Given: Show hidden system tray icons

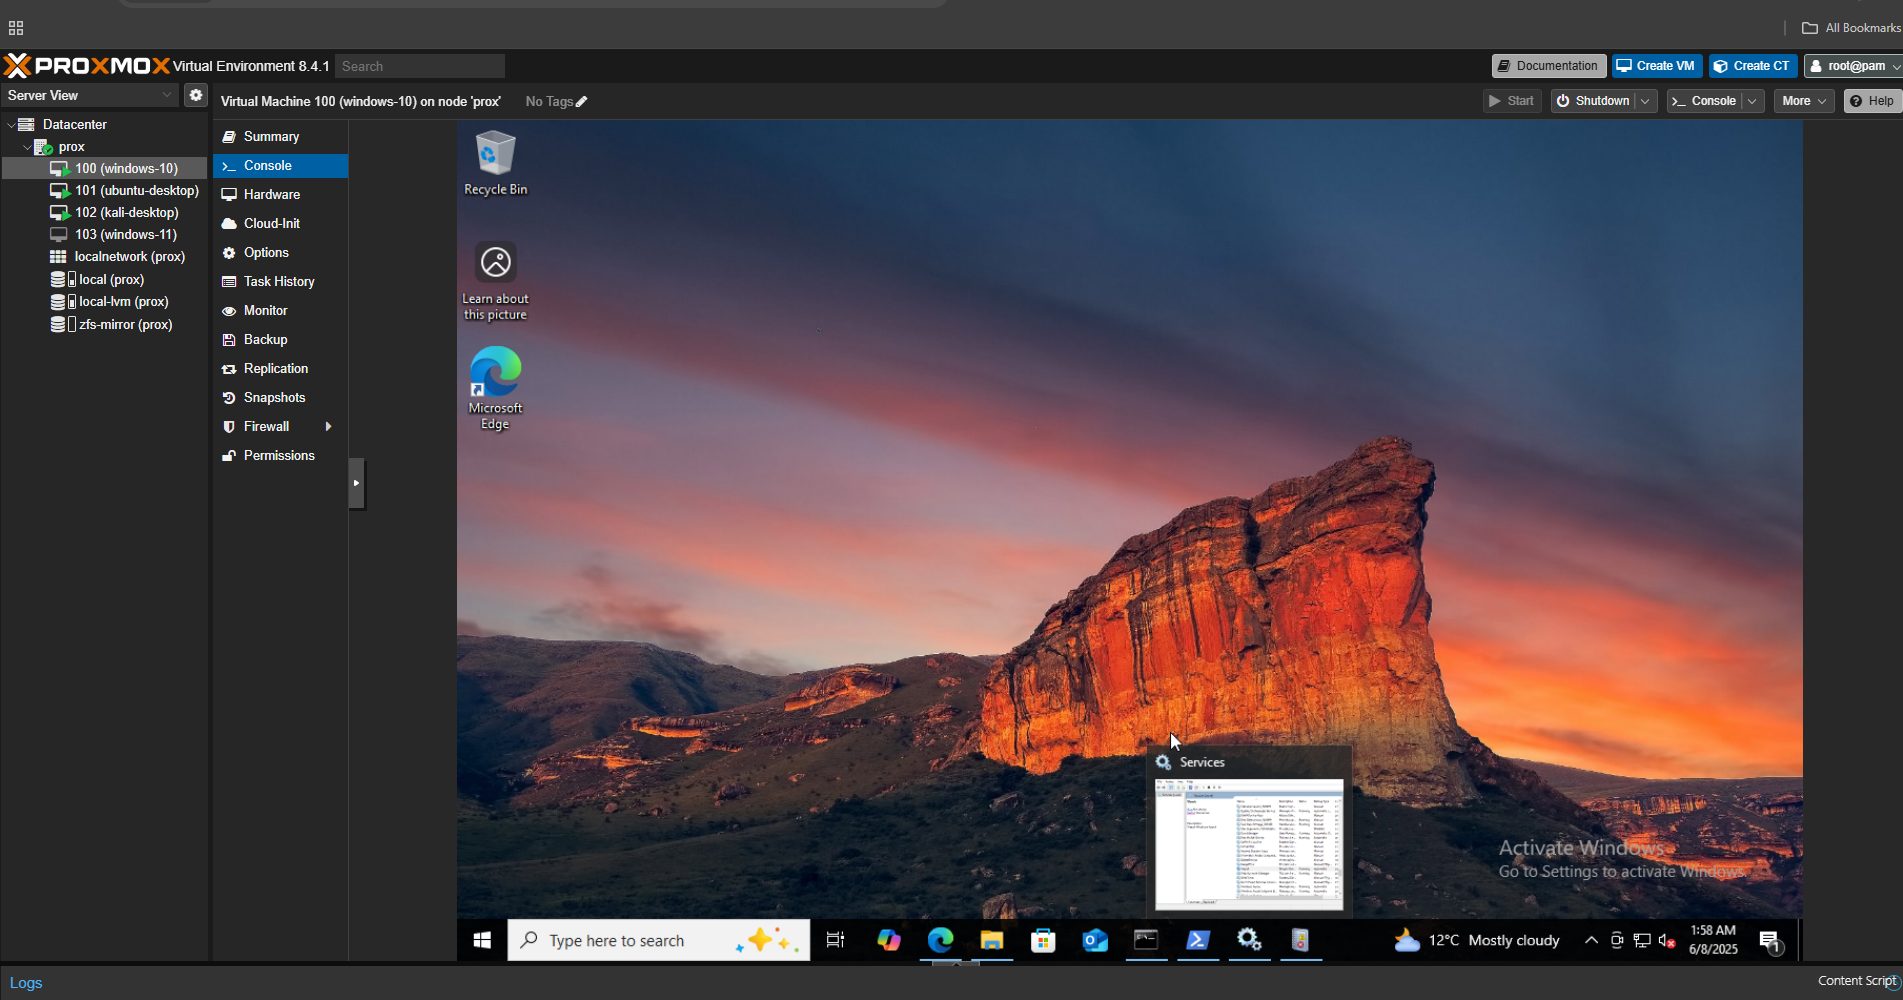Looking at the screenshot, I should pyautogui.click(x=1590, y=940).
